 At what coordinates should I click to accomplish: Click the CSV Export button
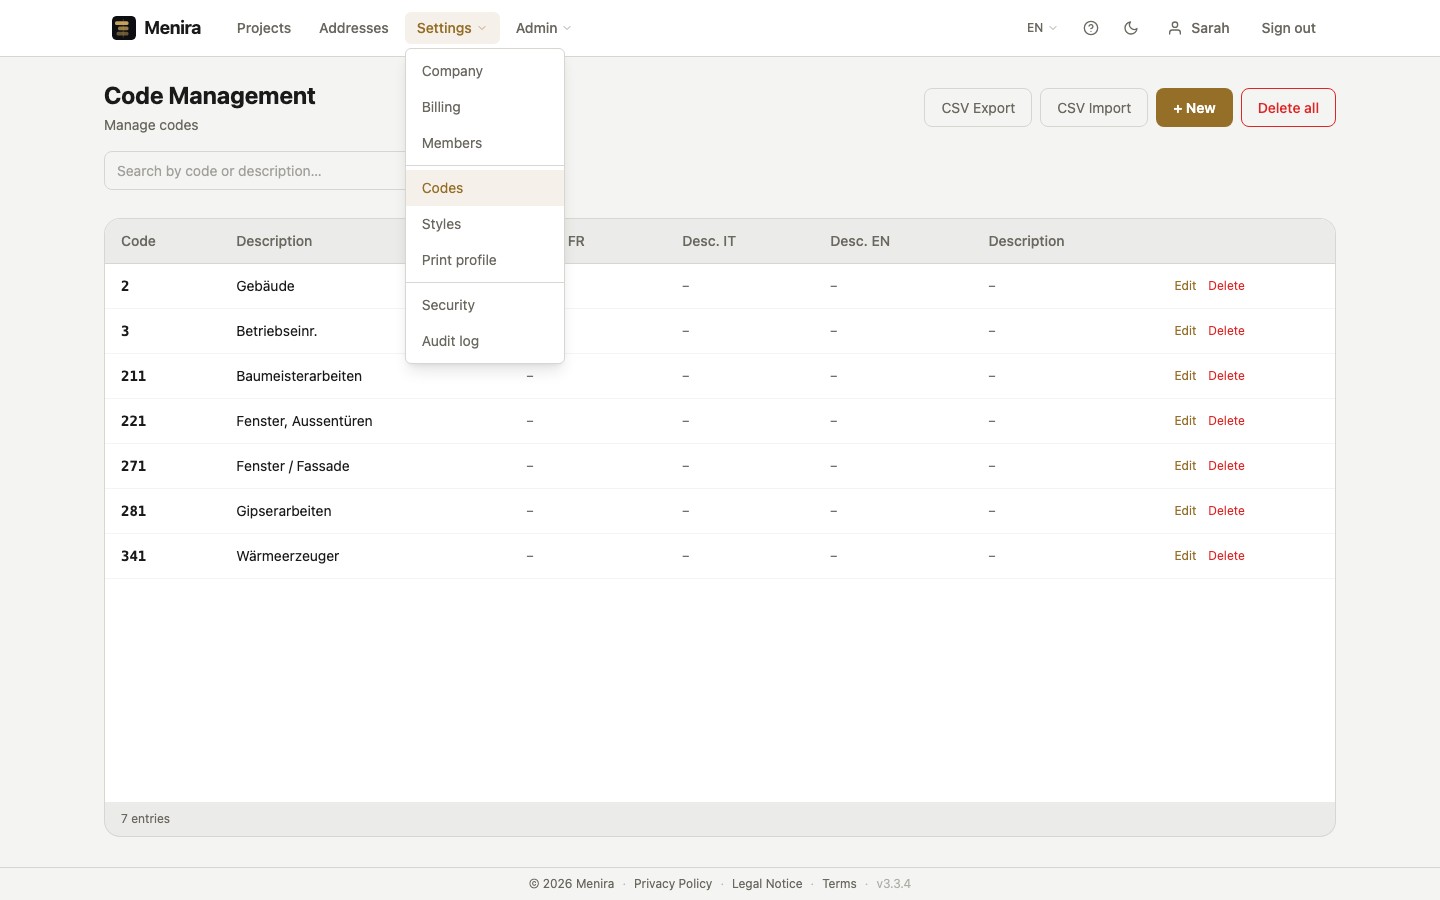tap(978, 108)
